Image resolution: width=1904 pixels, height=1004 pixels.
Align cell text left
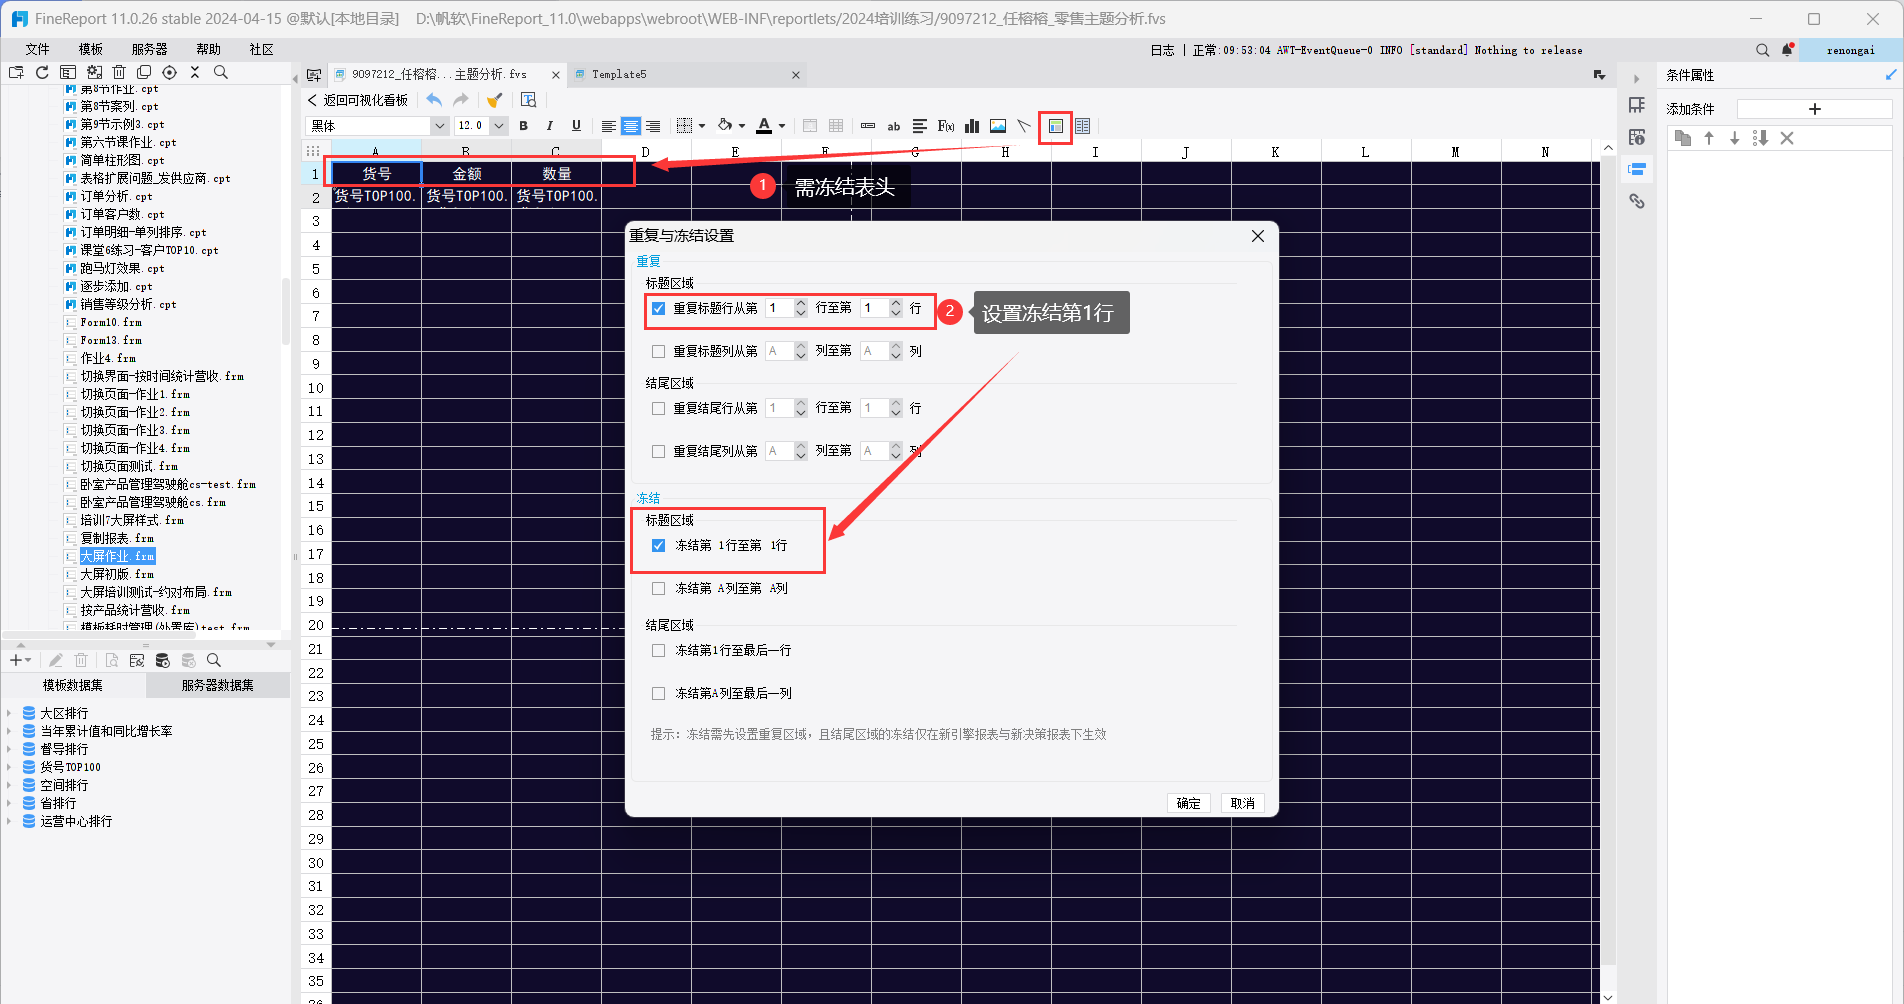[x=608, y=126]
